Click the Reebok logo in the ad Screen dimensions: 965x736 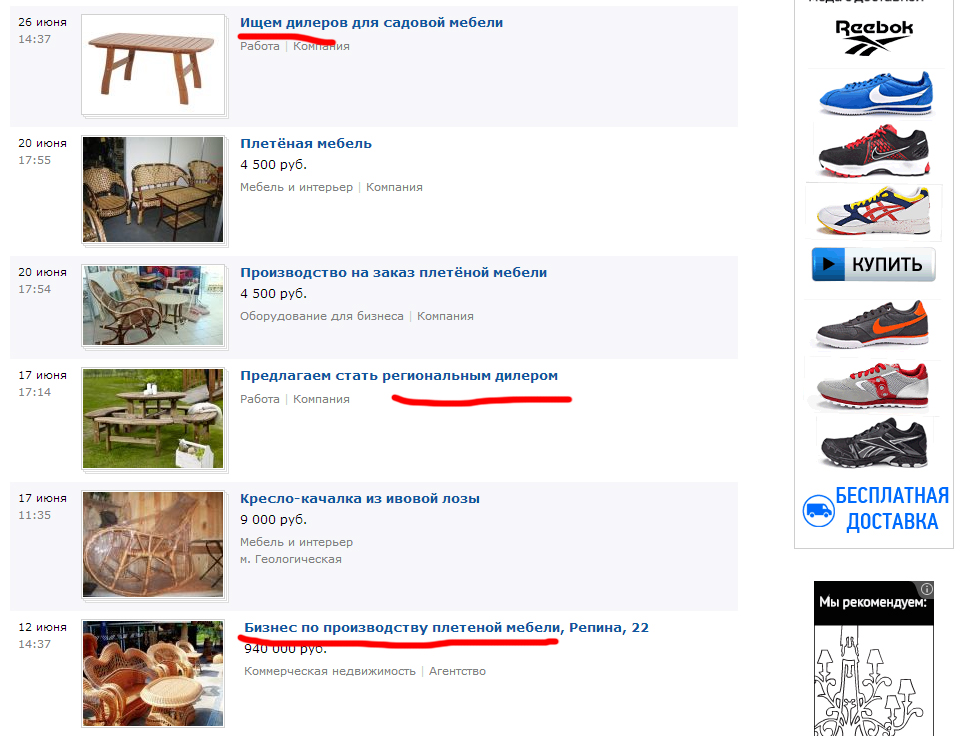tap(873, 38)
